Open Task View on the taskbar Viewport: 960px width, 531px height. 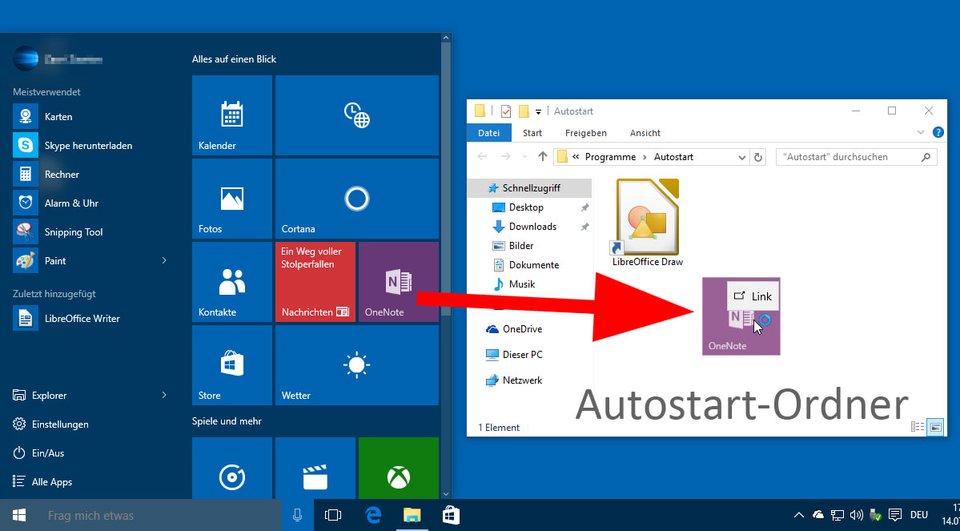click(x=332, y=515)
